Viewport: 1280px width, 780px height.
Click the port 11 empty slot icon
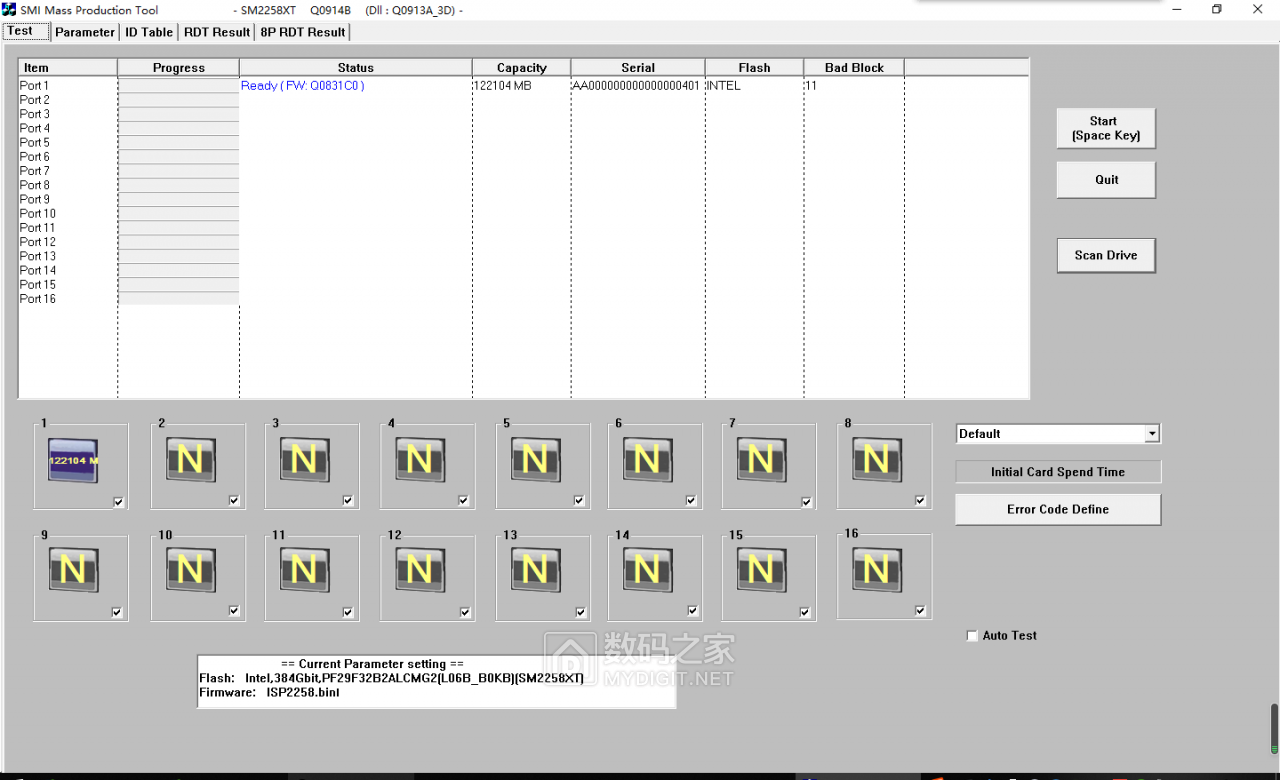click(x=304, y=570)
